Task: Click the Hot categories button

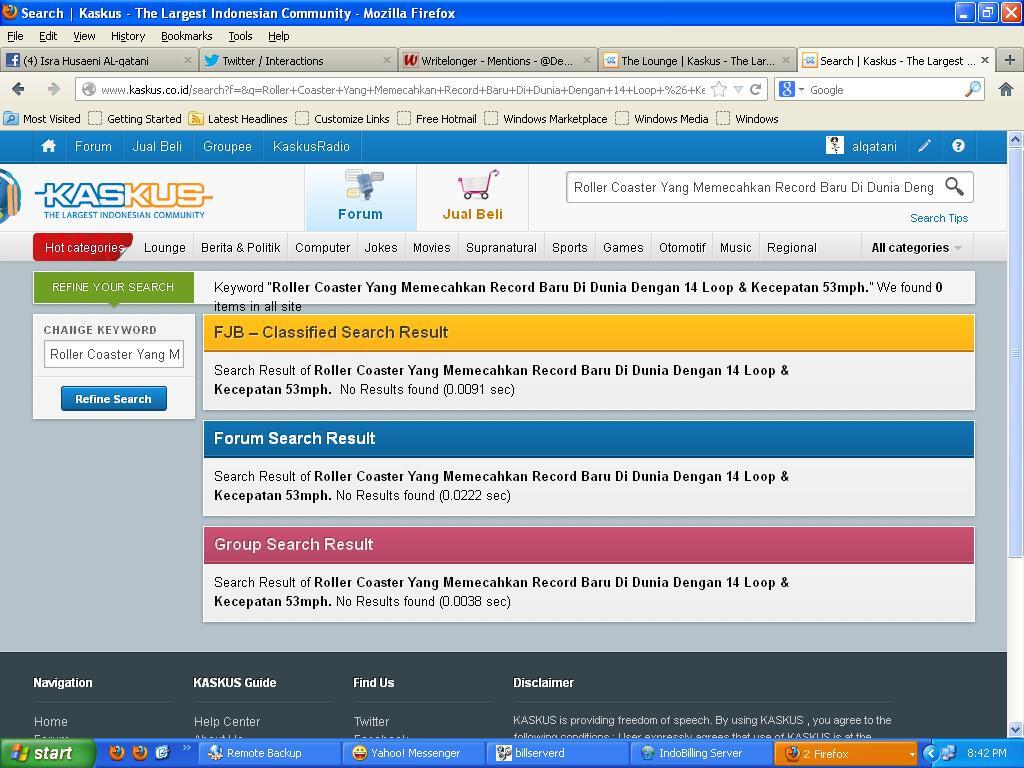Action: coord(83,247)
